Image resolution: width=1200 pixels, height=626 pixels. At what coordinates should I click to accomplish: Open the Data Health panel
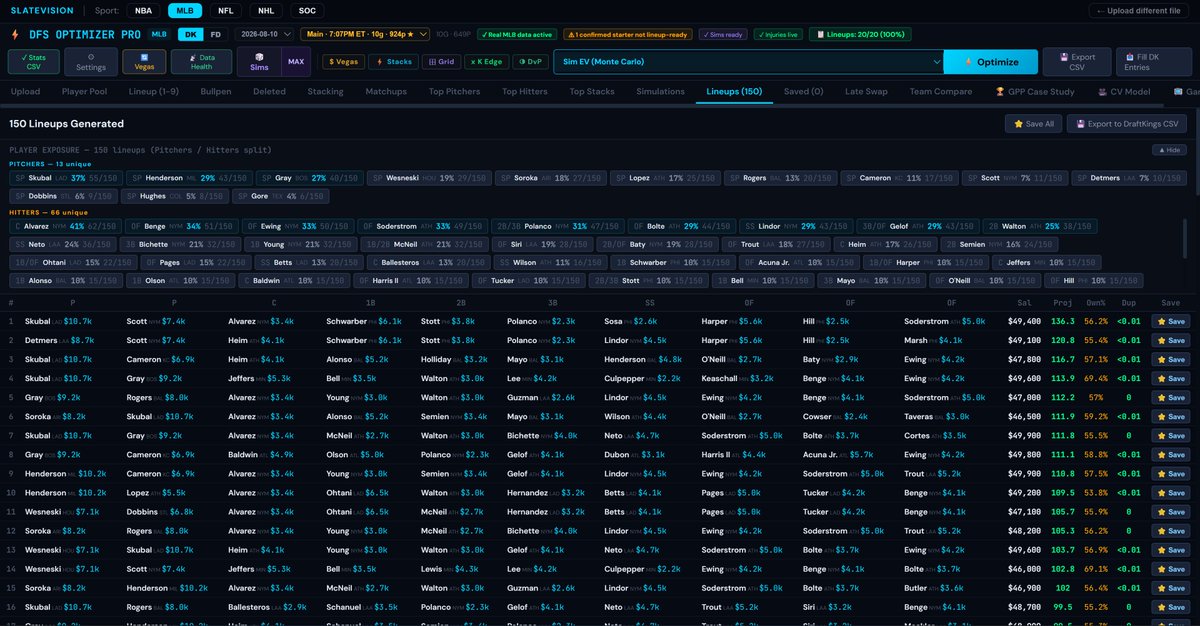pyautogui.click(x=201, y=62)
